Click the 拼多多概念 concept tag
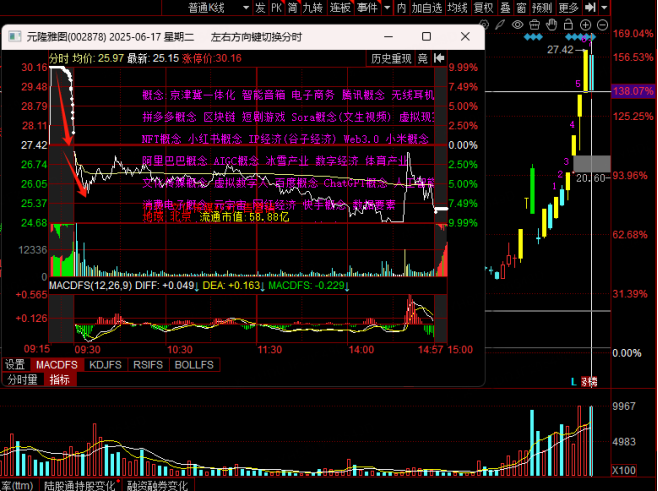 169,117
